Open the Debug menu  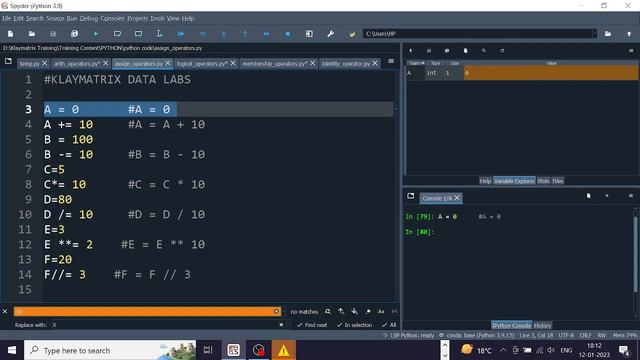click(89, 18)
